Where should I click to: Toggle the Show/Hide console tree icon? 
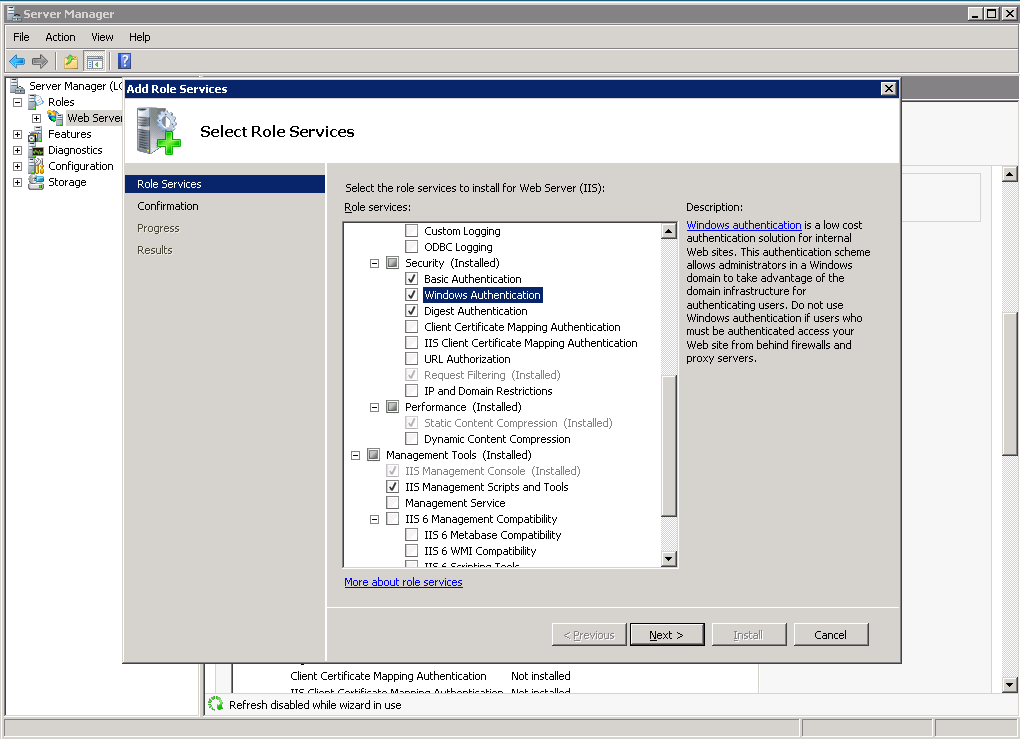[94, 62]
